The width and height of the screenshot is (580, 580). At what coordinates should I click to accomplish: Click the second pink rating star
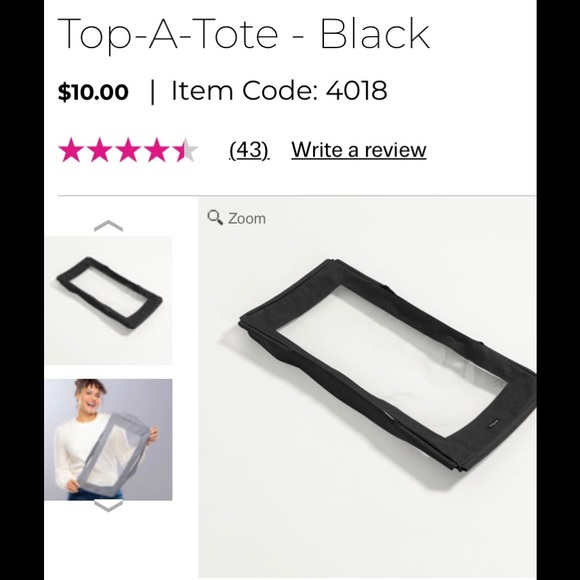click(100, 150)
